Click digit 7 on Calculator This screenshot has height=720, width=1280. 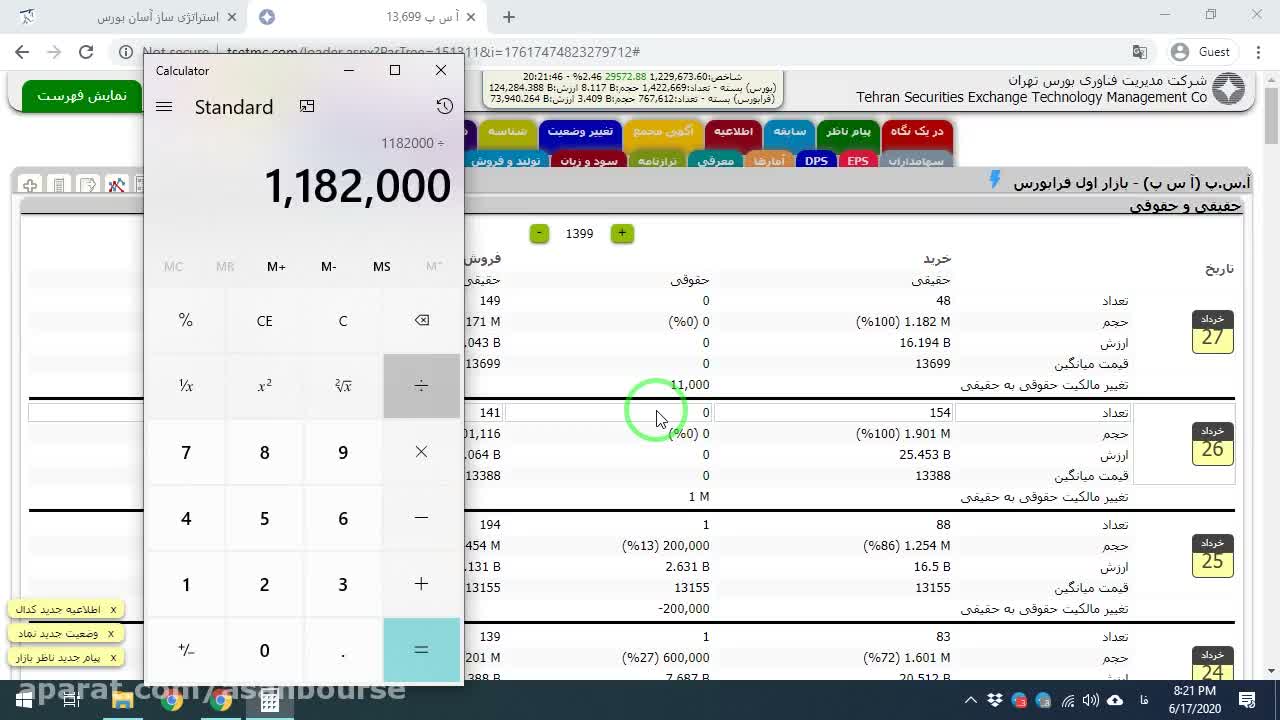pos(186,452)
